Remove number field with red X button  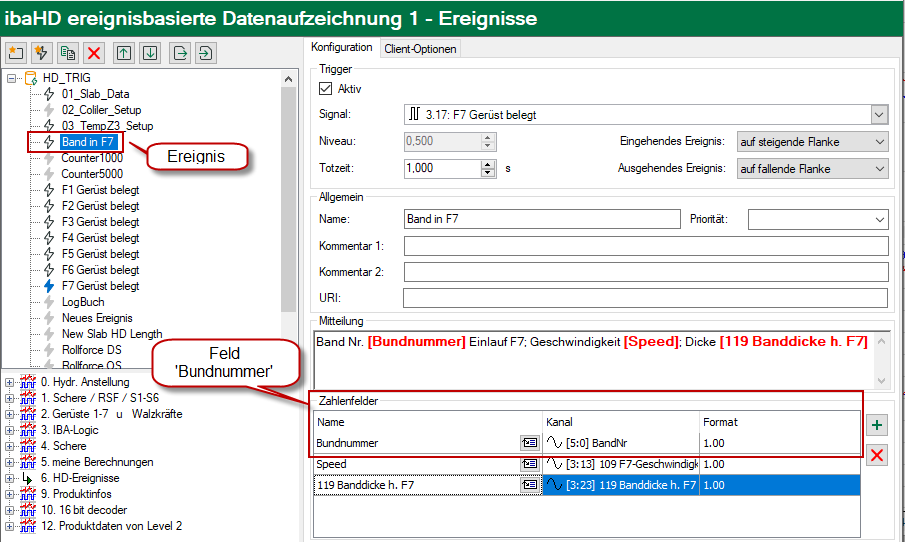click(877, 456)
